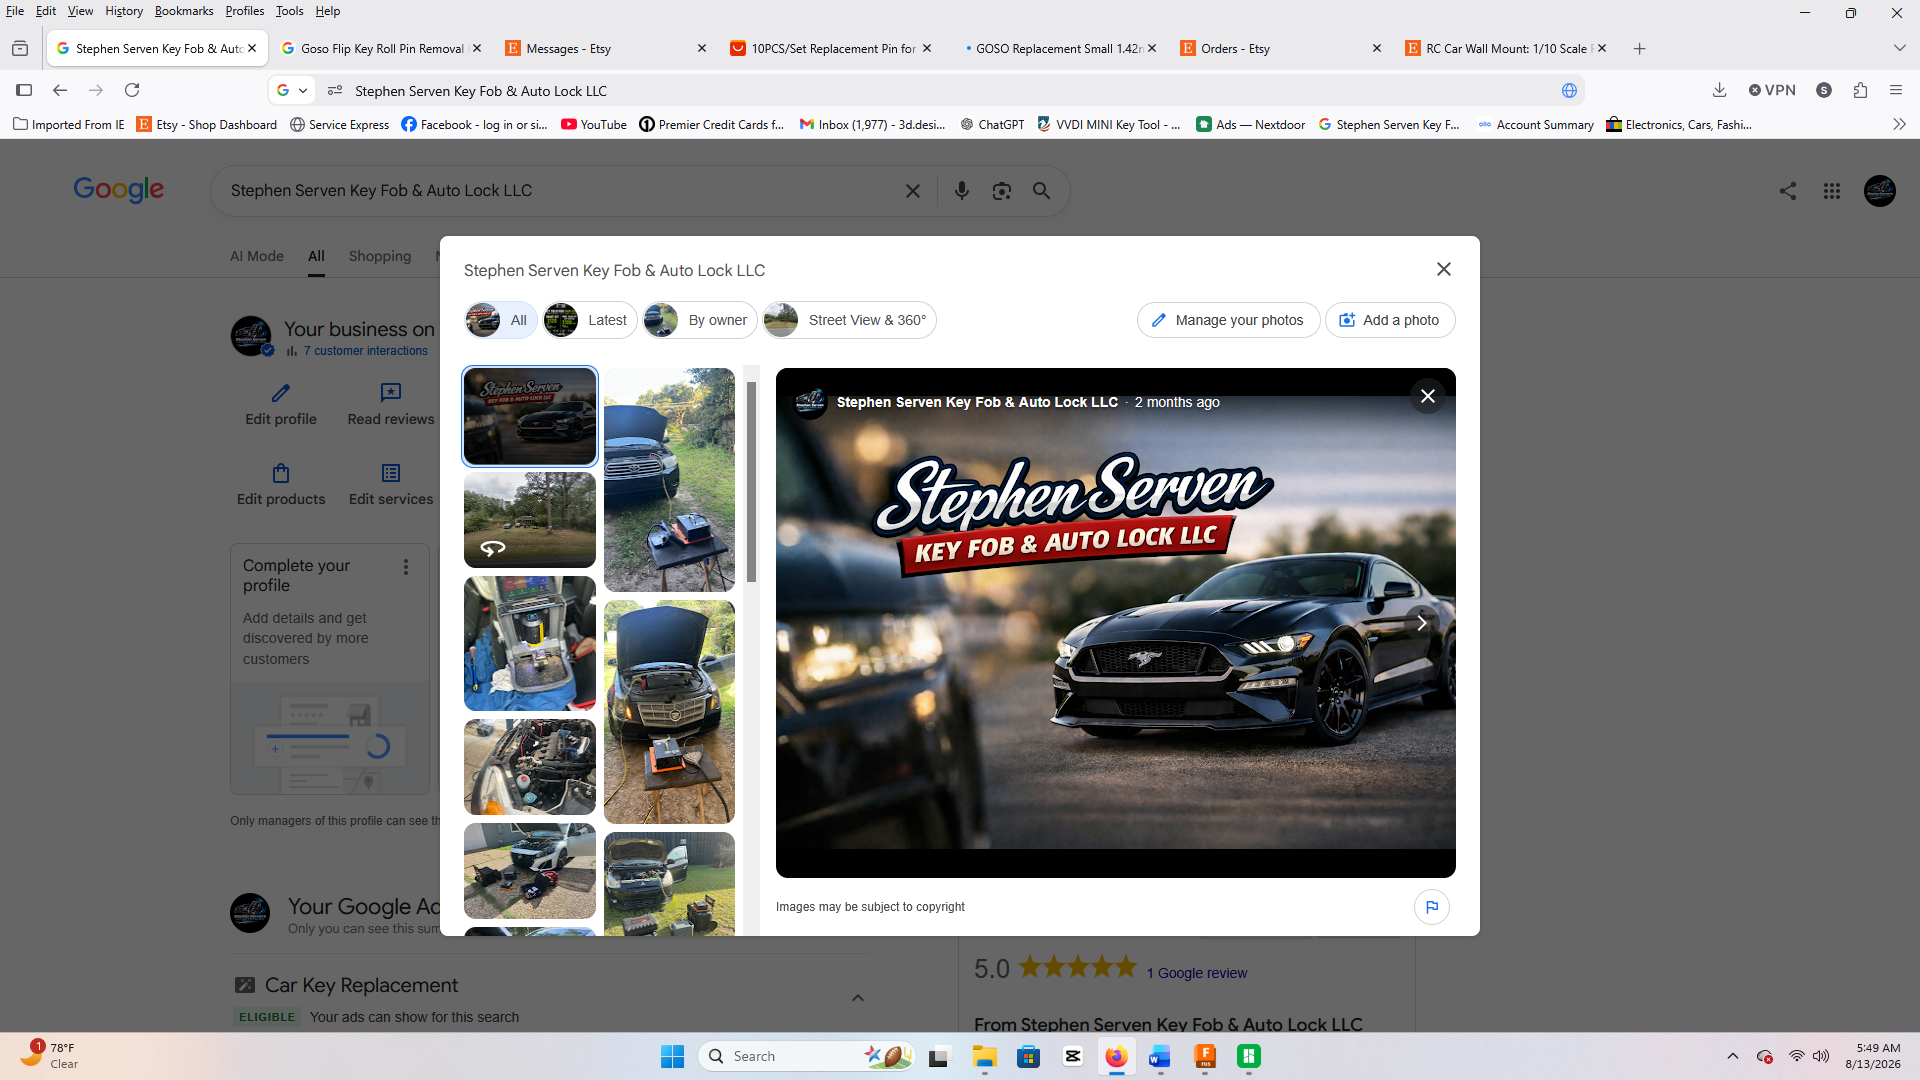
Task: Open File Explorer from taskbar
Action: pyautogui.click(x=984, y=1056)
